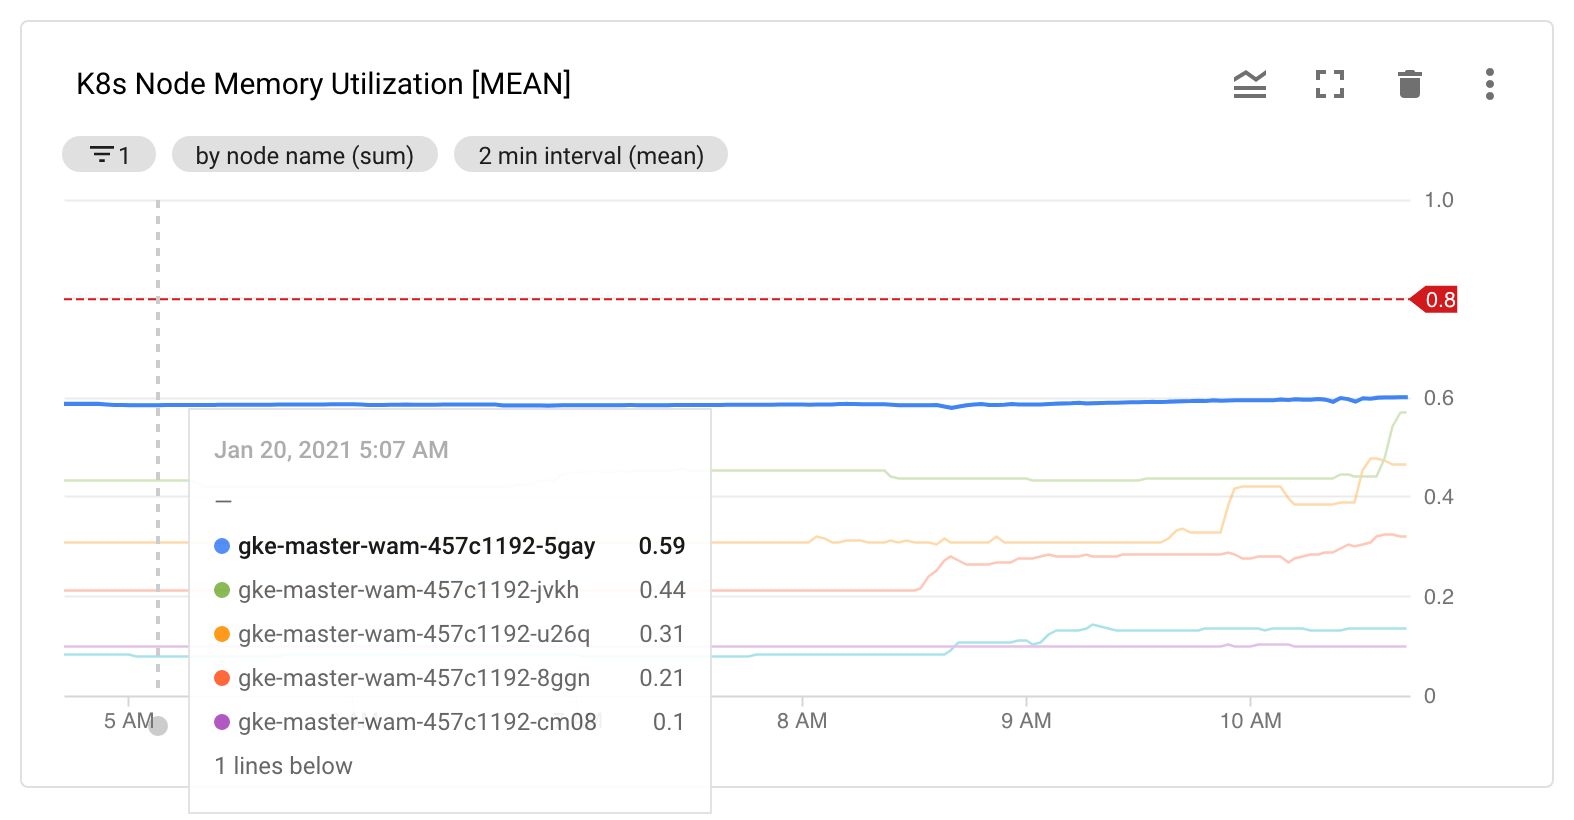
Task: Click the 1.0 y-axis label
Action: [1439, 200]
